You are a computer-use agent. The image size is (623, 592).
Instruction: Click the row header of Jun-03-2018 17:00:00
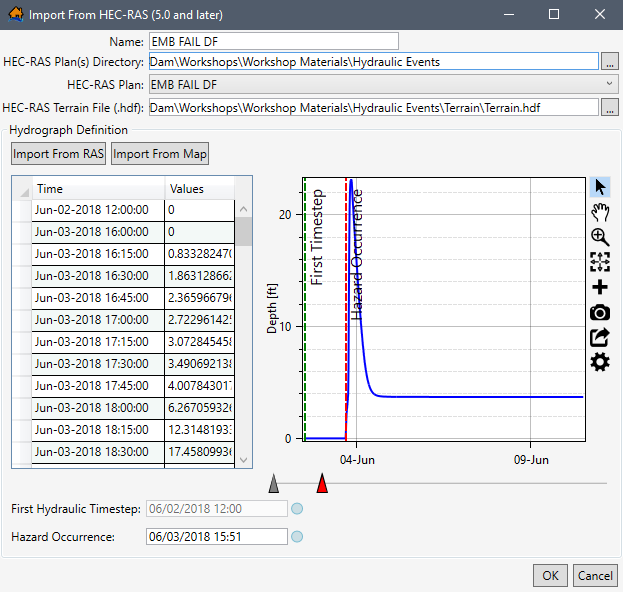pos(22,320)
